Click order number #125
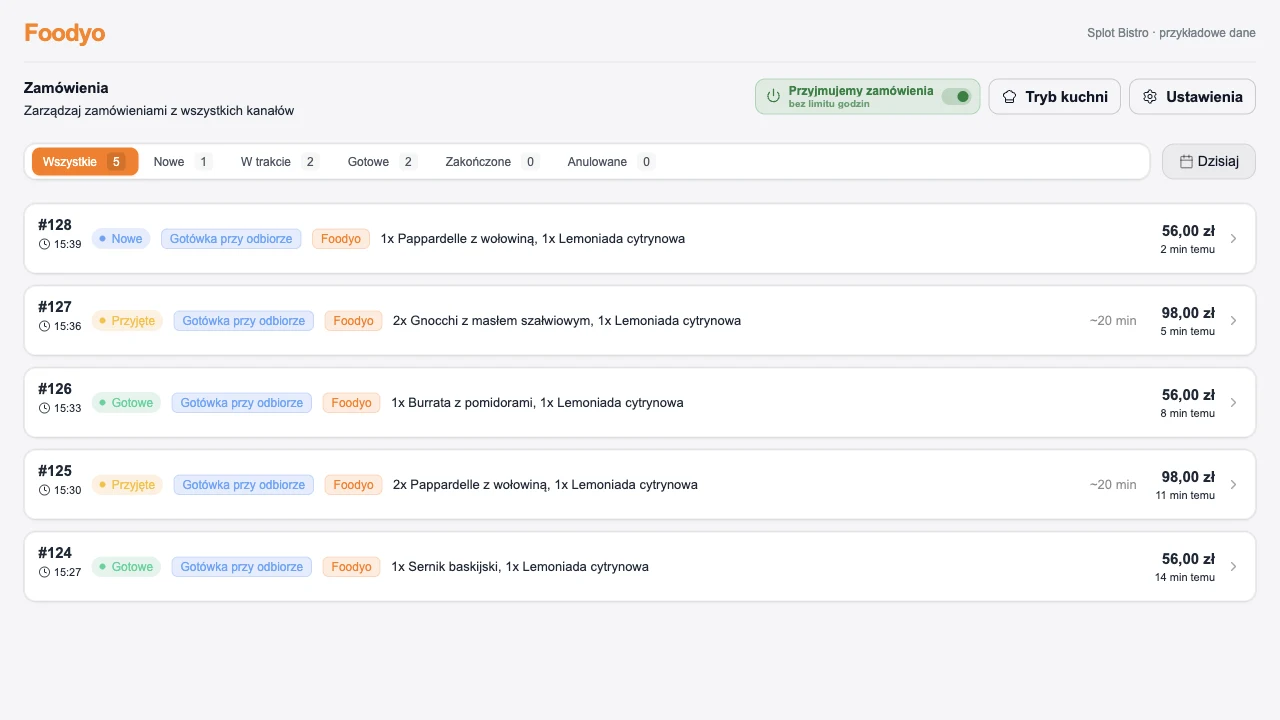 (55, 471)
